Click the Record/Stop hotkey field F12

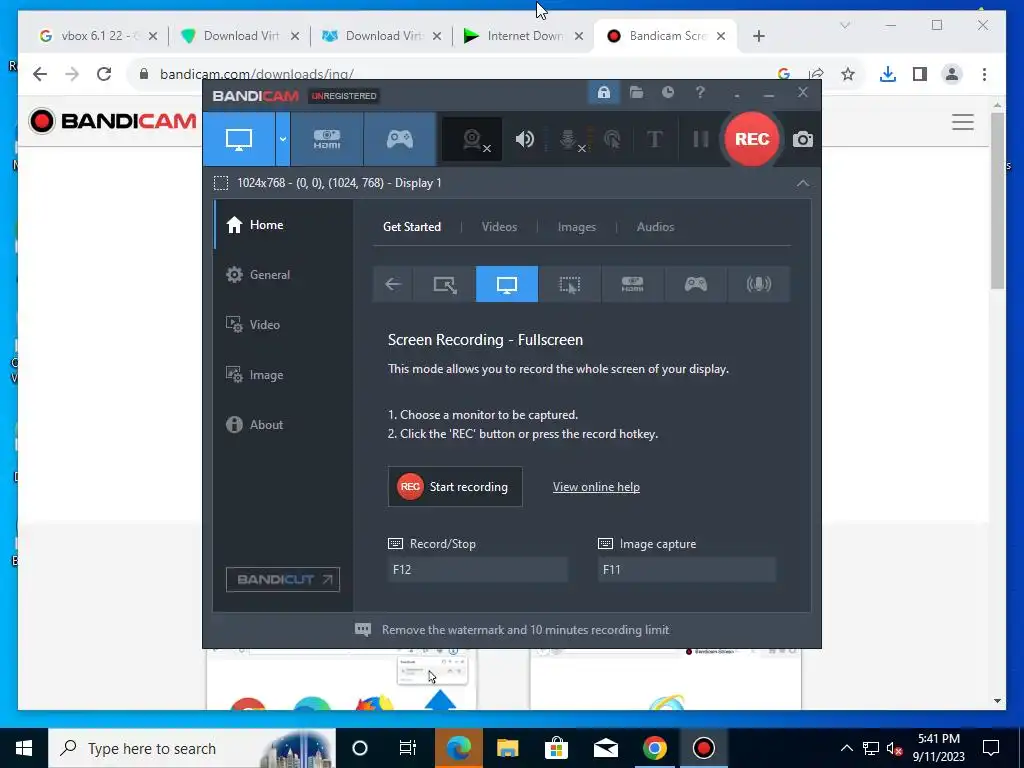pos(477,569)
